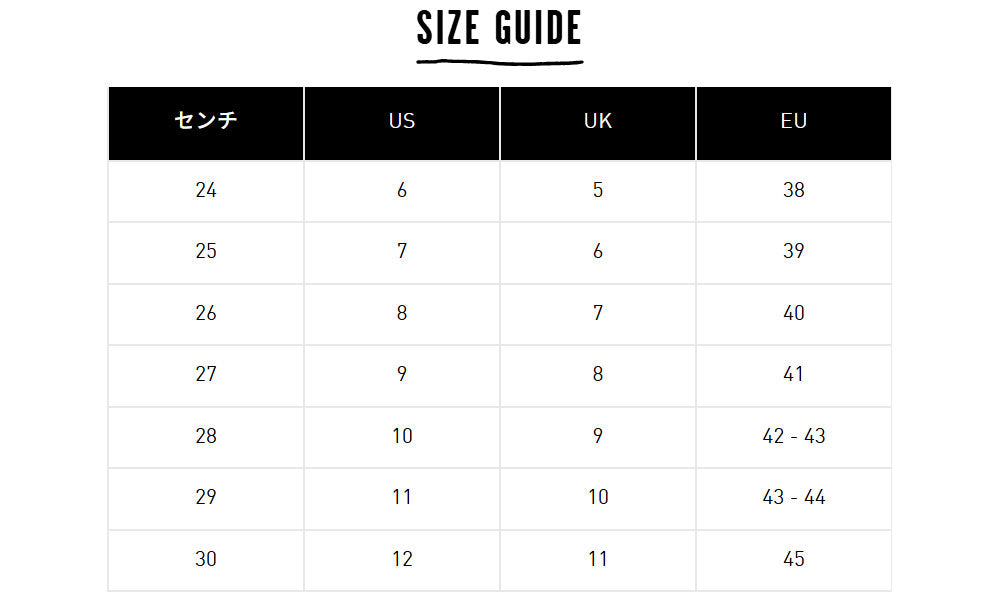Click the EU column header
The width and height of the screenshot is (1000, 600).
[794, 122]
